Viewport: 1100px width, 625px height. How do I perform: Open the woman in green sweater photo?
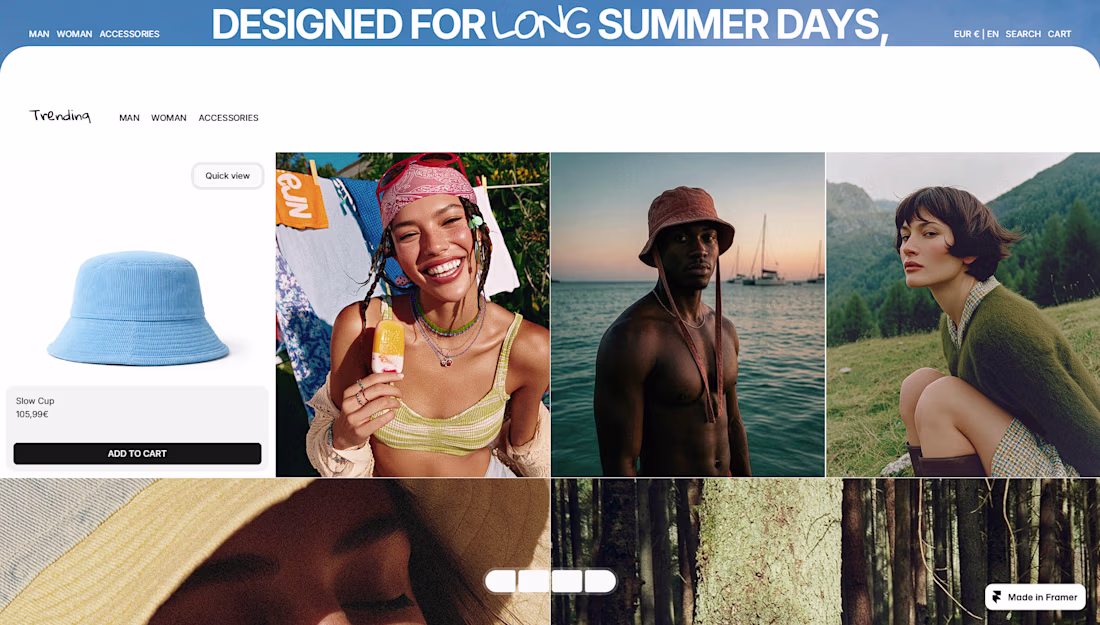pyautogui.click(x=963, y=314)
